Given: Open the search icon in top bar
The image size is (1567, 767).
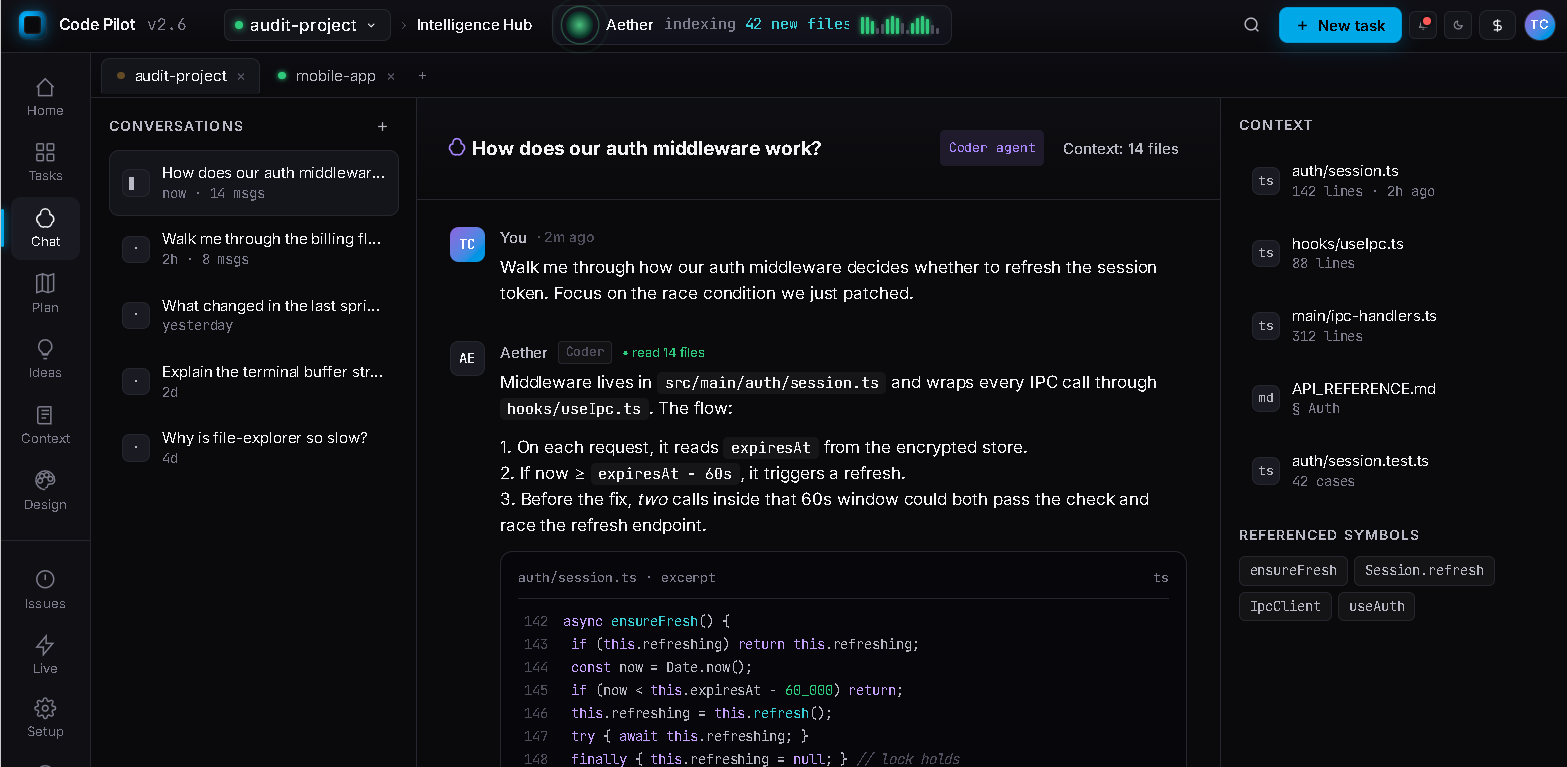Looking at the screenshot, I should coord(1251,25).
